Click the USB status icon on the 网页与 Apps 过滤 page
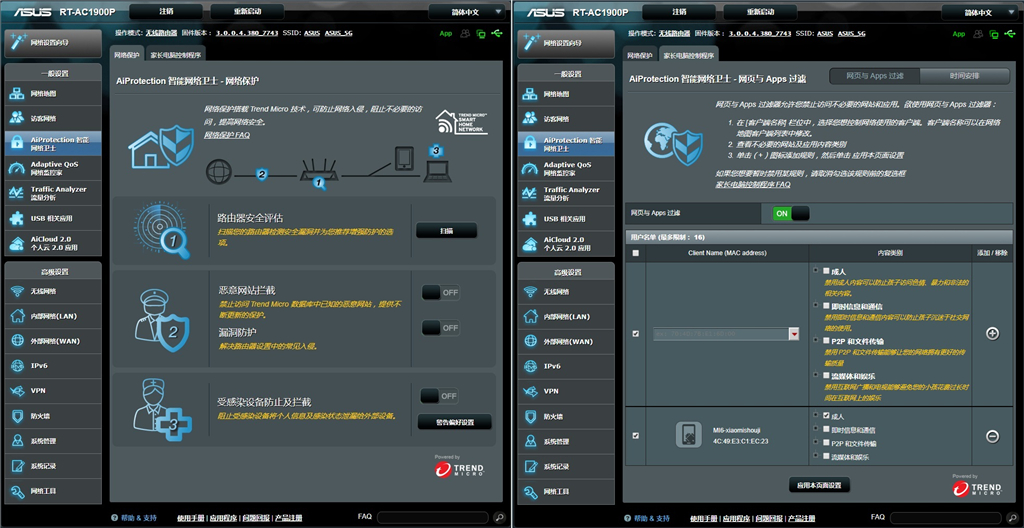This screenshot has width=1024, height=528. pyautogui.click(x=1012, y=33)
